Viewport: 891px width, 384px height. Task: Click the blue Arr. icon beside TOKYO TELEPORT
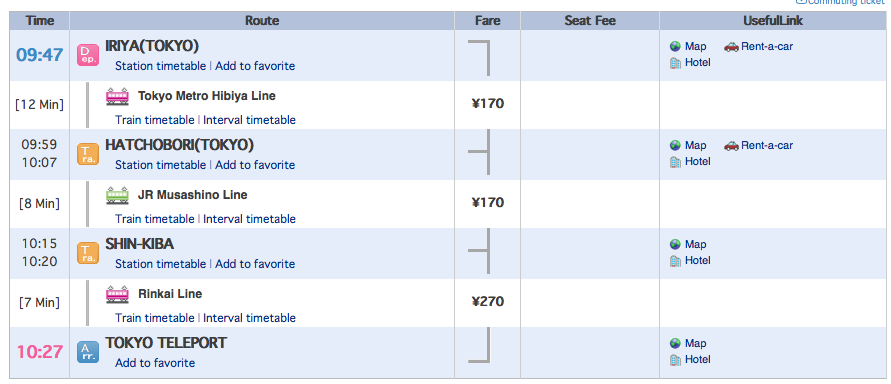pos(88,352)
